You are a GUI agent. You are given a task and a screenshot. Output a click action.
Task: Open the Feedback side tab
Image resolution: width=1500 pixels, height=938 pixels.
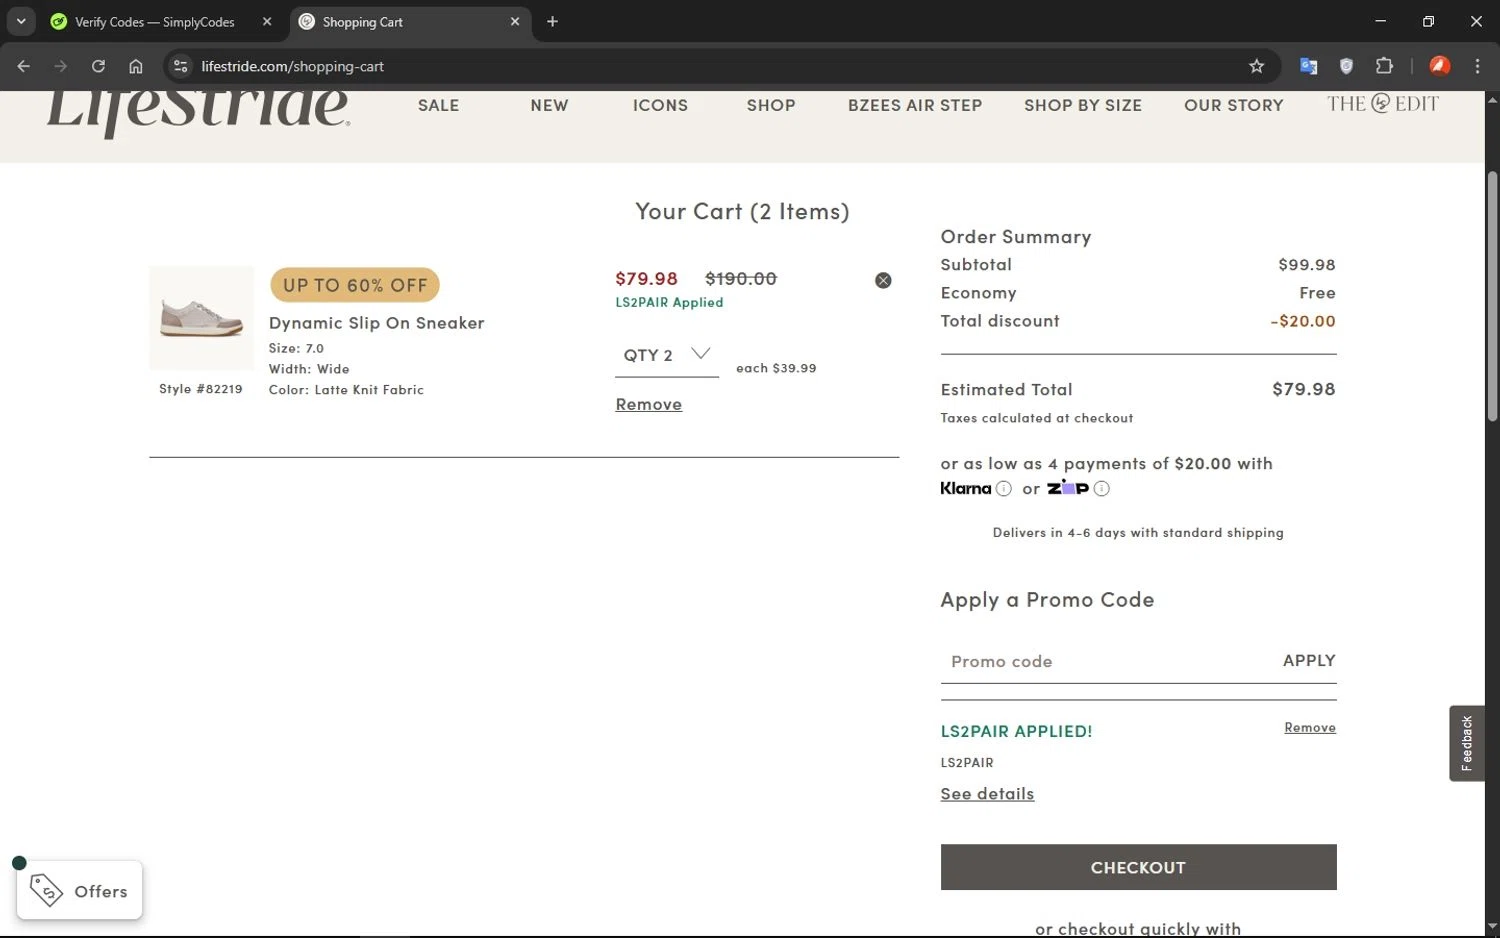(x=1466, y=743)
